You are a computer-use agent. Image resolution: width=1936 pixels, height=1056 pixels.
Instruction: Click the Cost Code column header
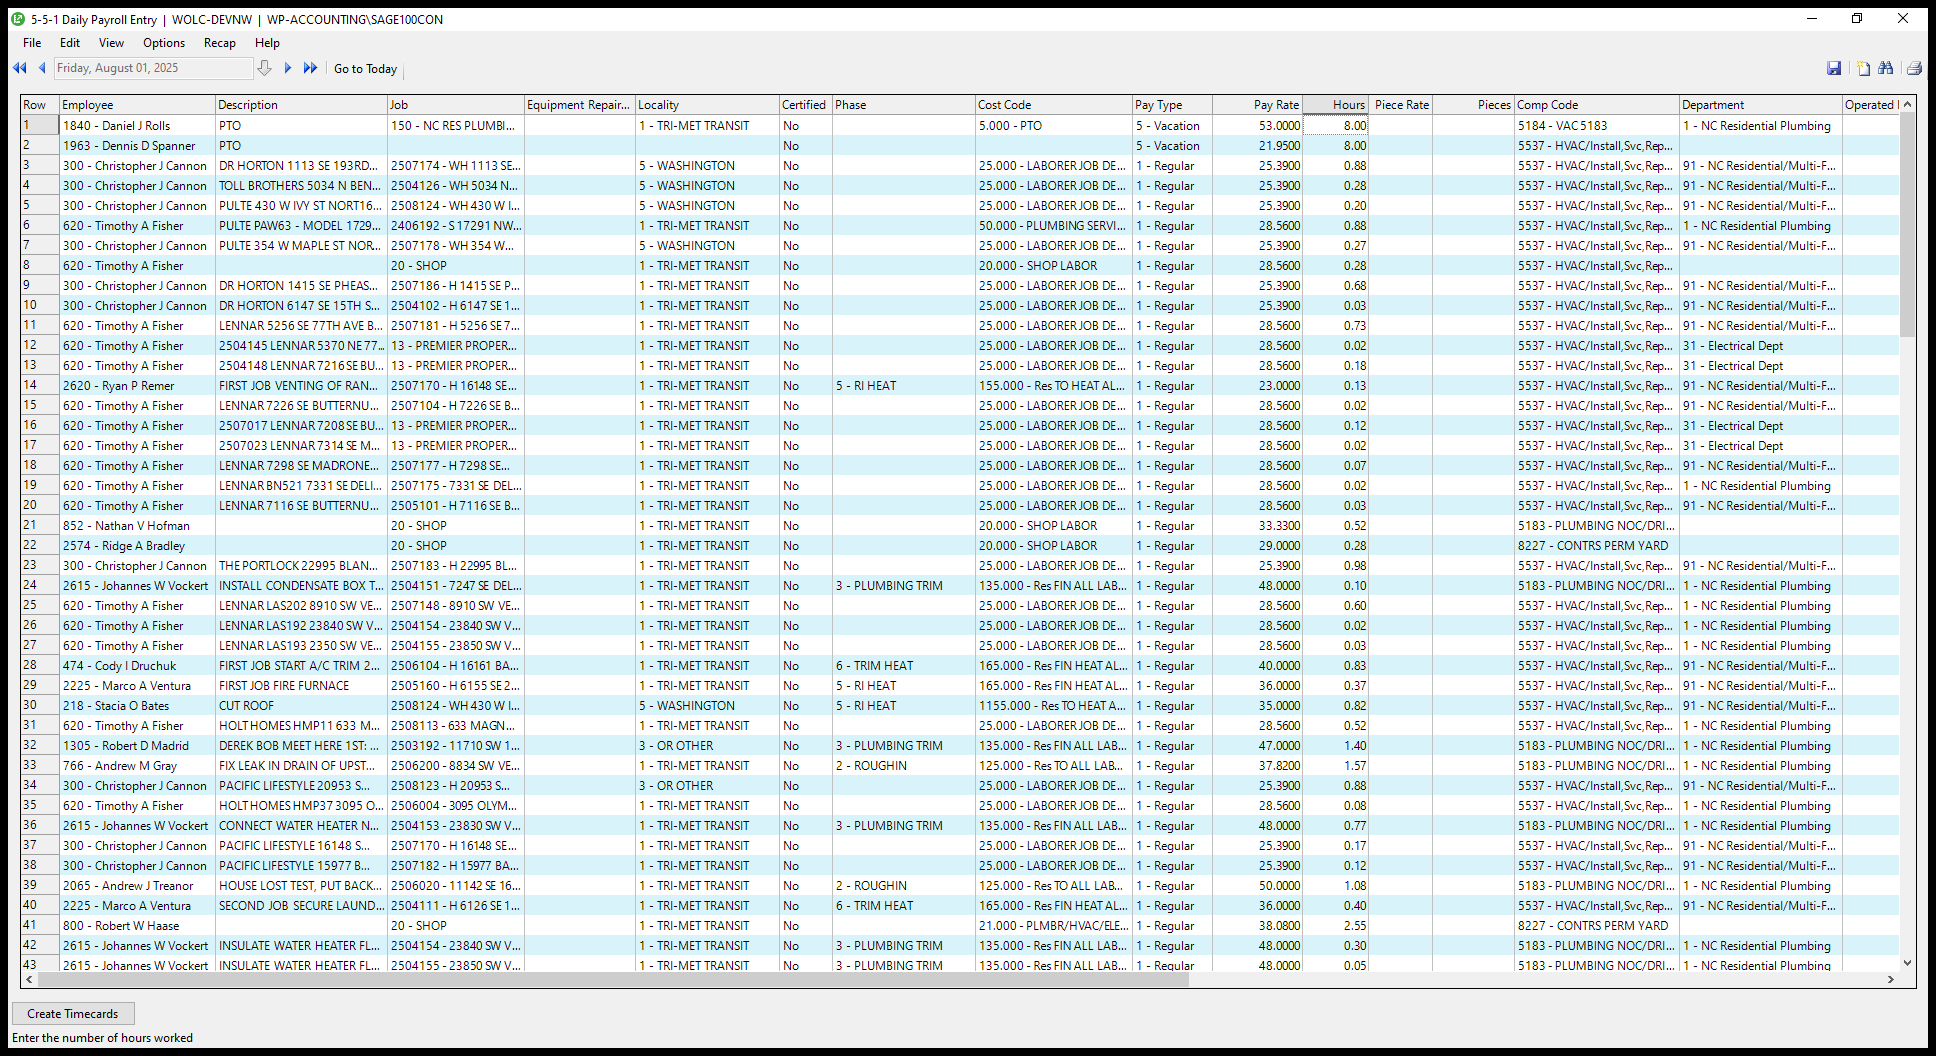[x=1052, y=105]
